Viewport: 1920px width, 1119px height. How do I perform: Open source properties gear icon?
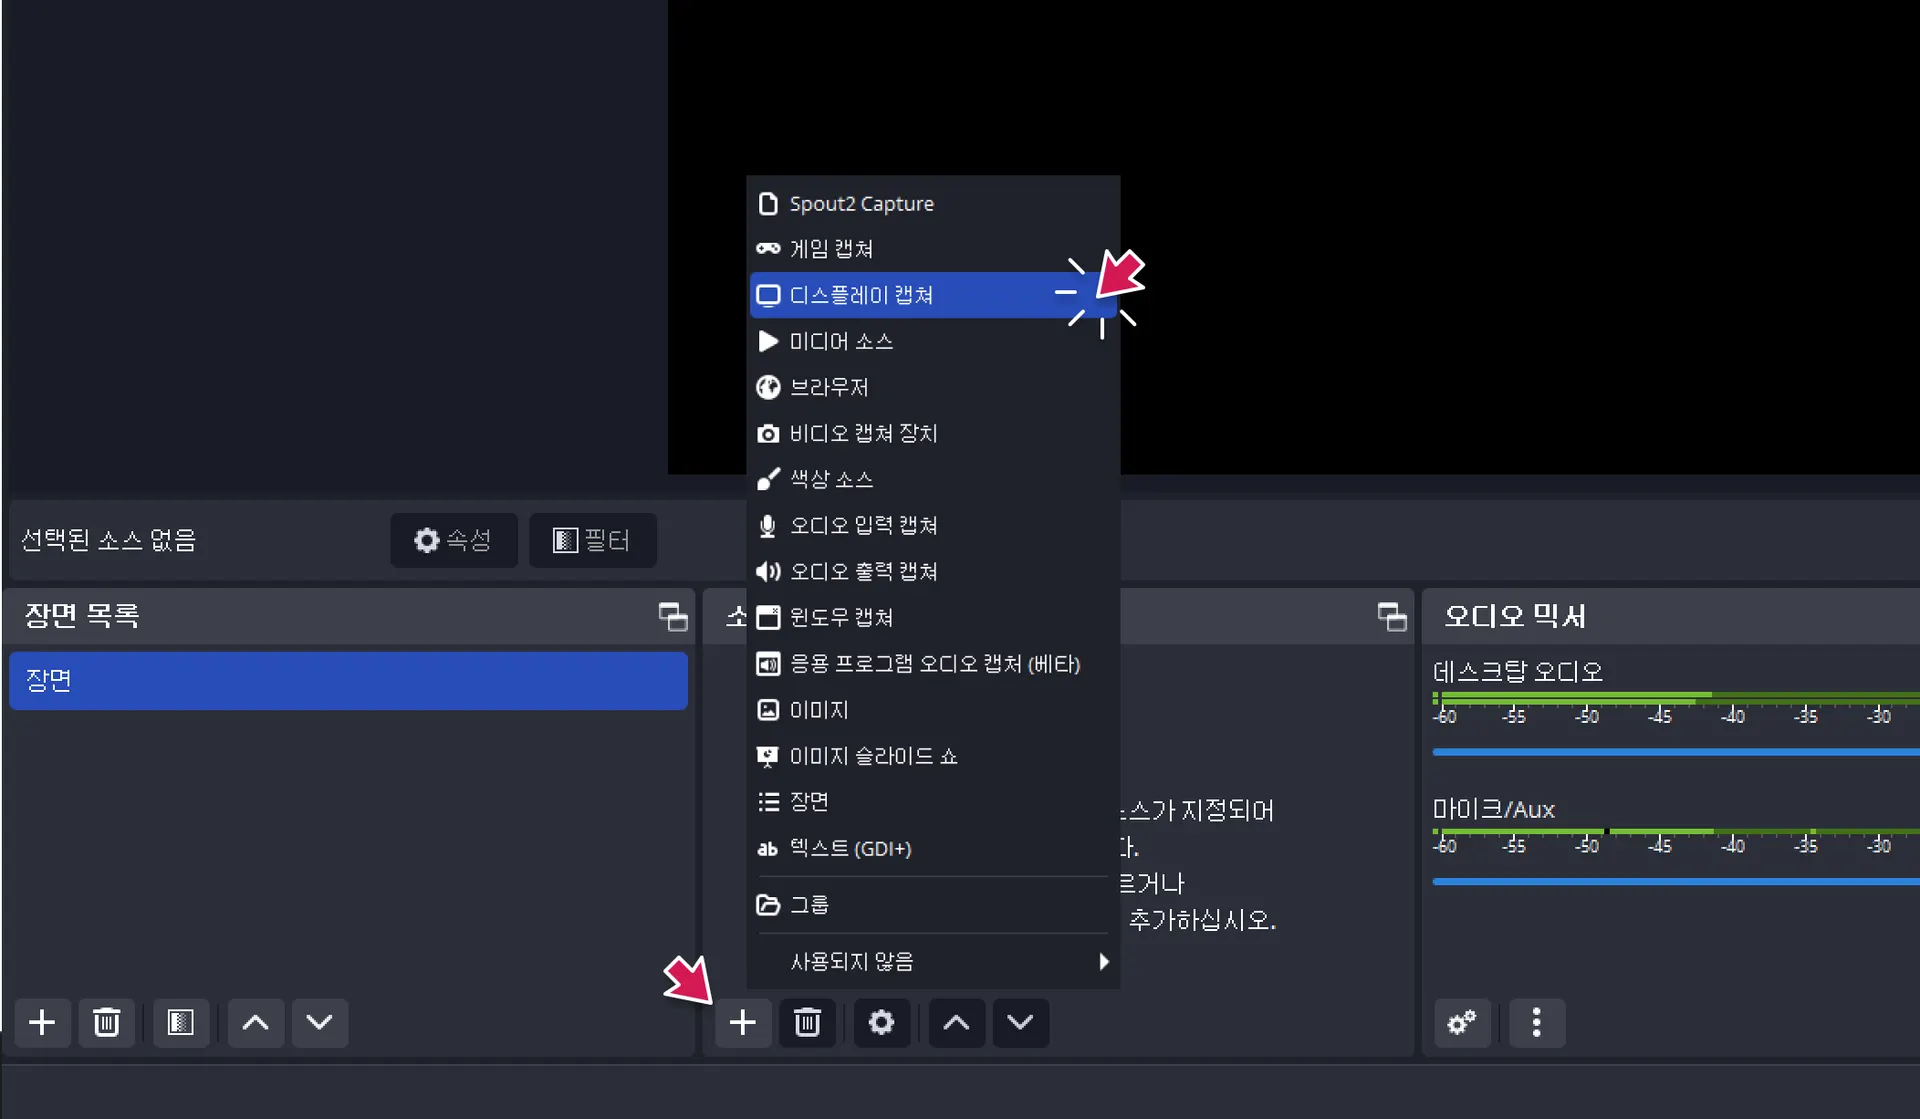[881, 1022]
